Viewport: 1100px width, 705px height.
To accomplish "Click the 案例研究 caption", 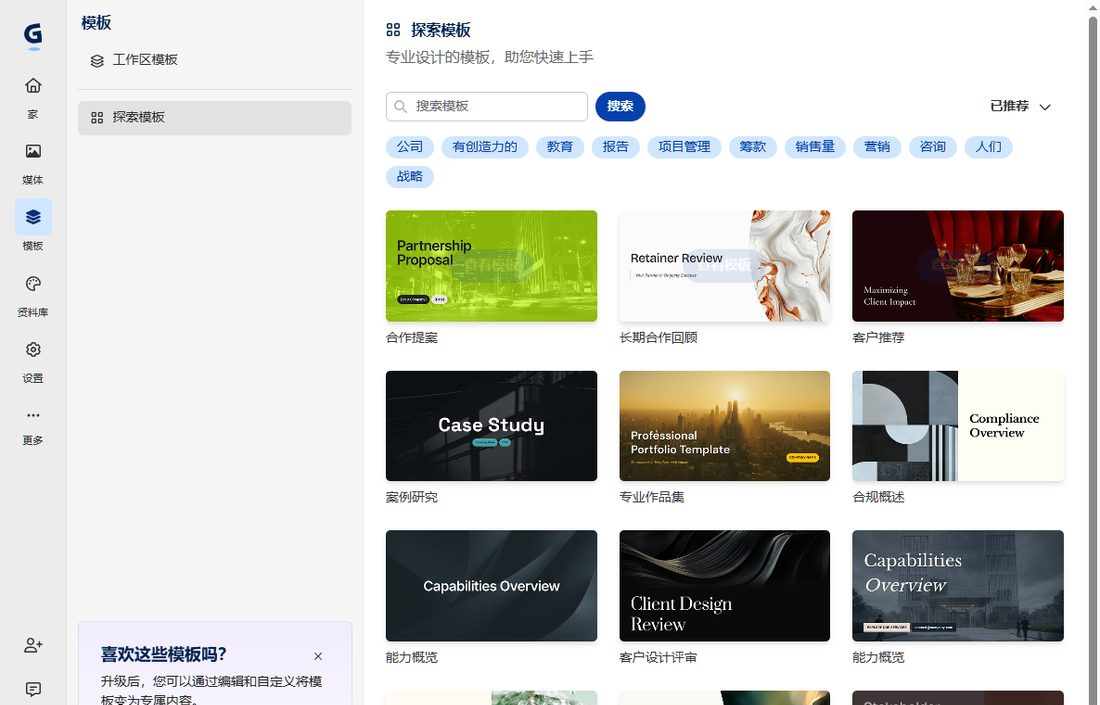I will click(412, 497).
